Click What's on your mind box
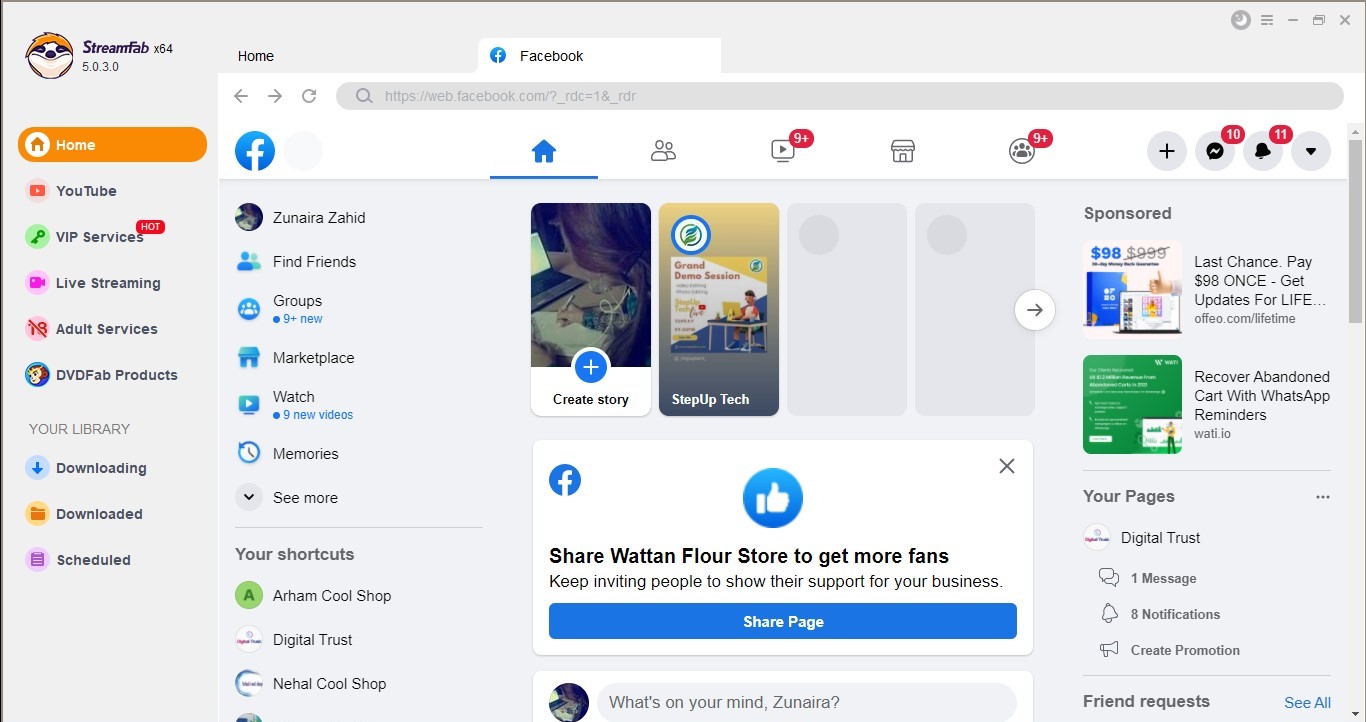 (807, 702)
